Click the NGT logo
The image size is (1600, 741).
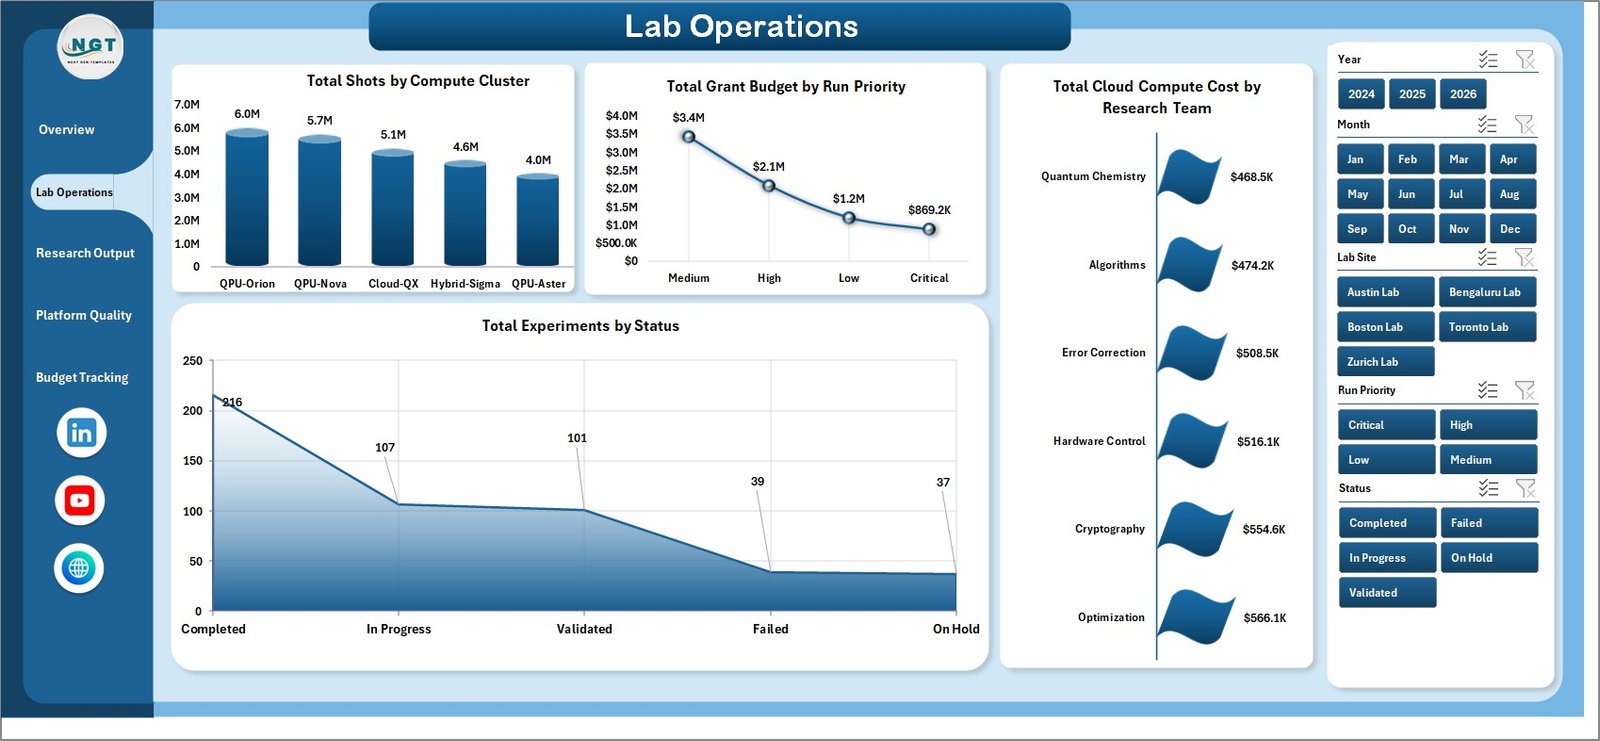[91, 47]
